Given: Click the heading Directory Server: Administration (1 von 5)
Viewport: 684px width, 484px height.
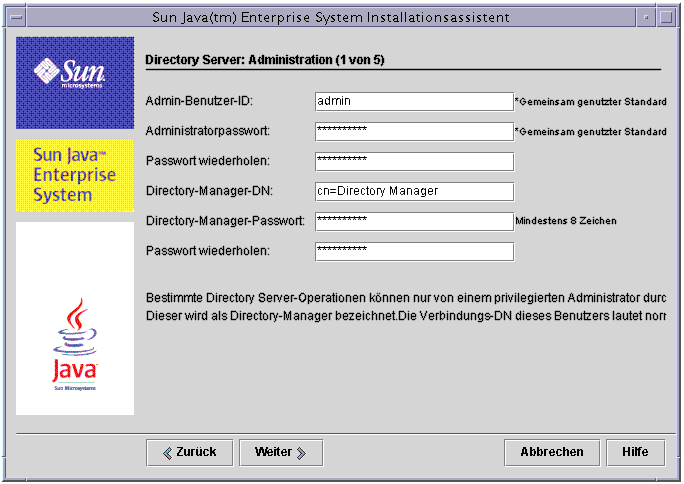Looking at the screenshot, I should click(265, 60).
